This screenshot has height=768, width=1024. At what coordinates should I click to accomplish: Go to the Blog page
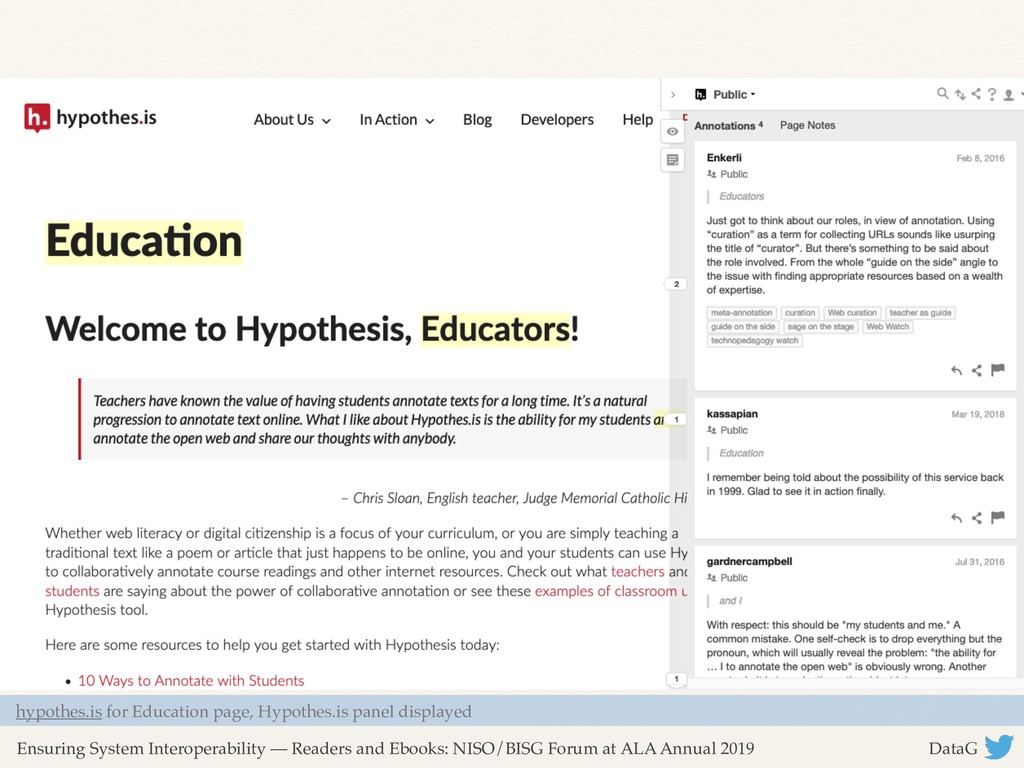click(x=477, y=120)
